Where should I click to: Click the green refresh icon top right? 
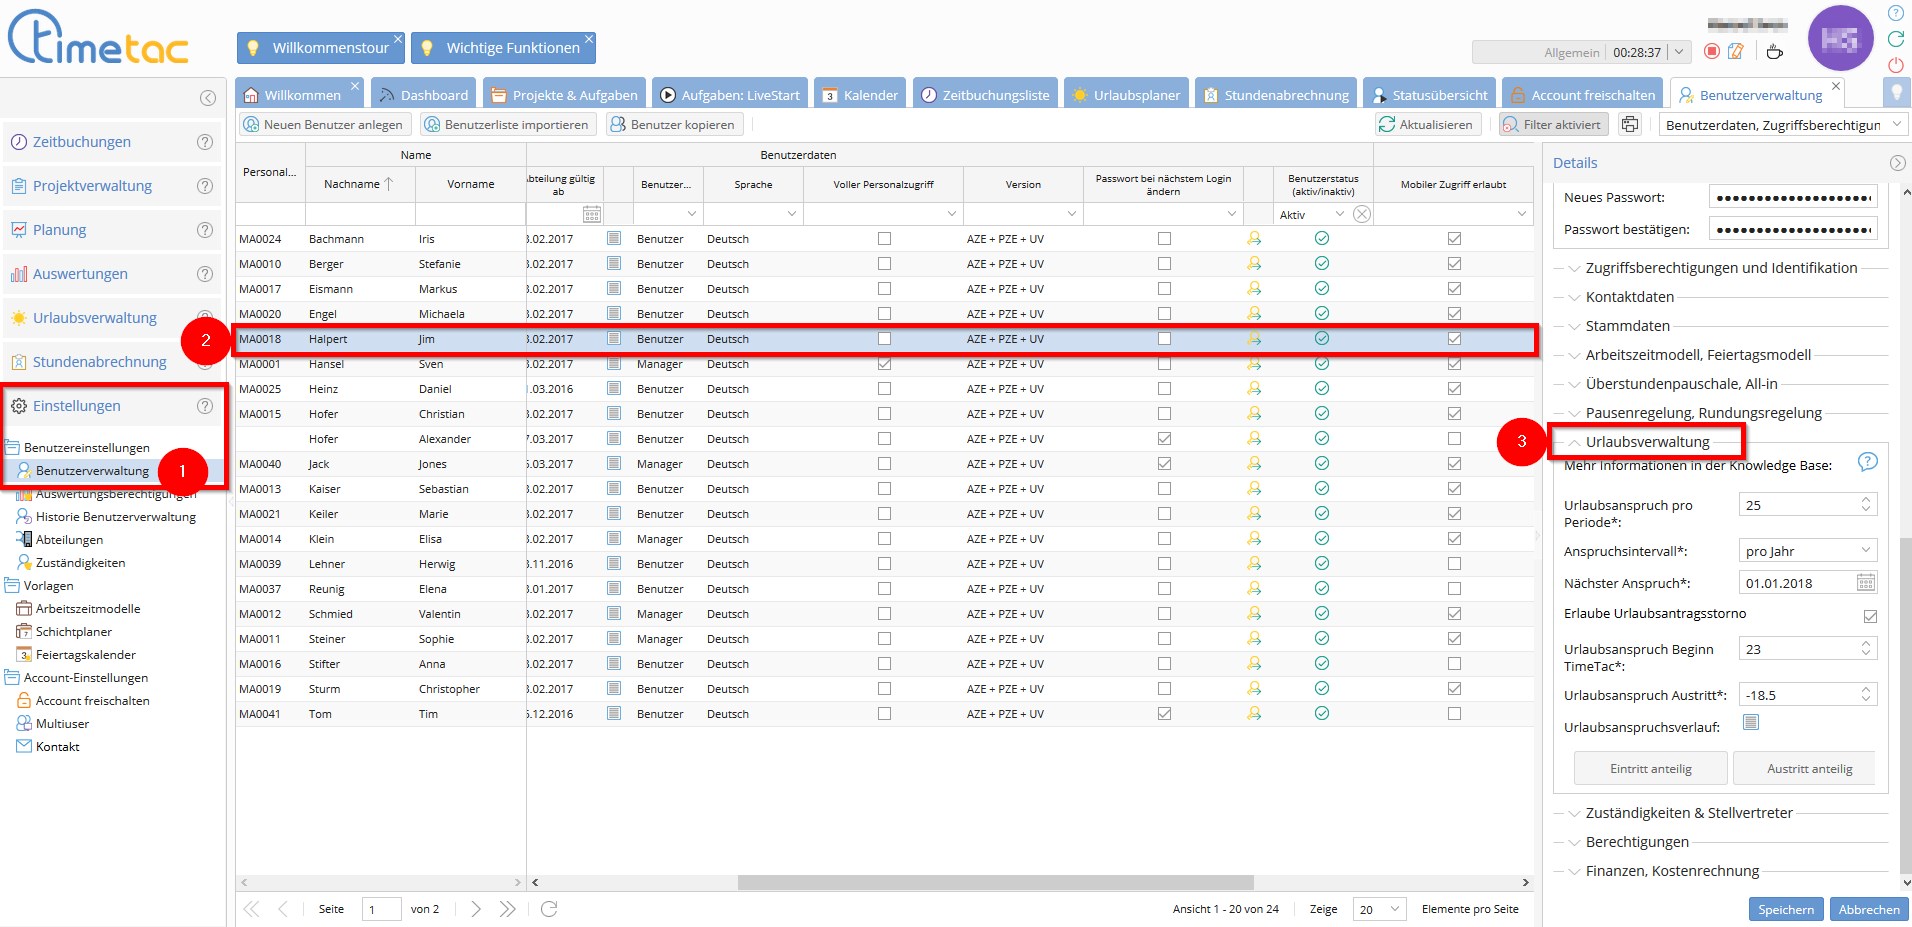[1895, 39]
